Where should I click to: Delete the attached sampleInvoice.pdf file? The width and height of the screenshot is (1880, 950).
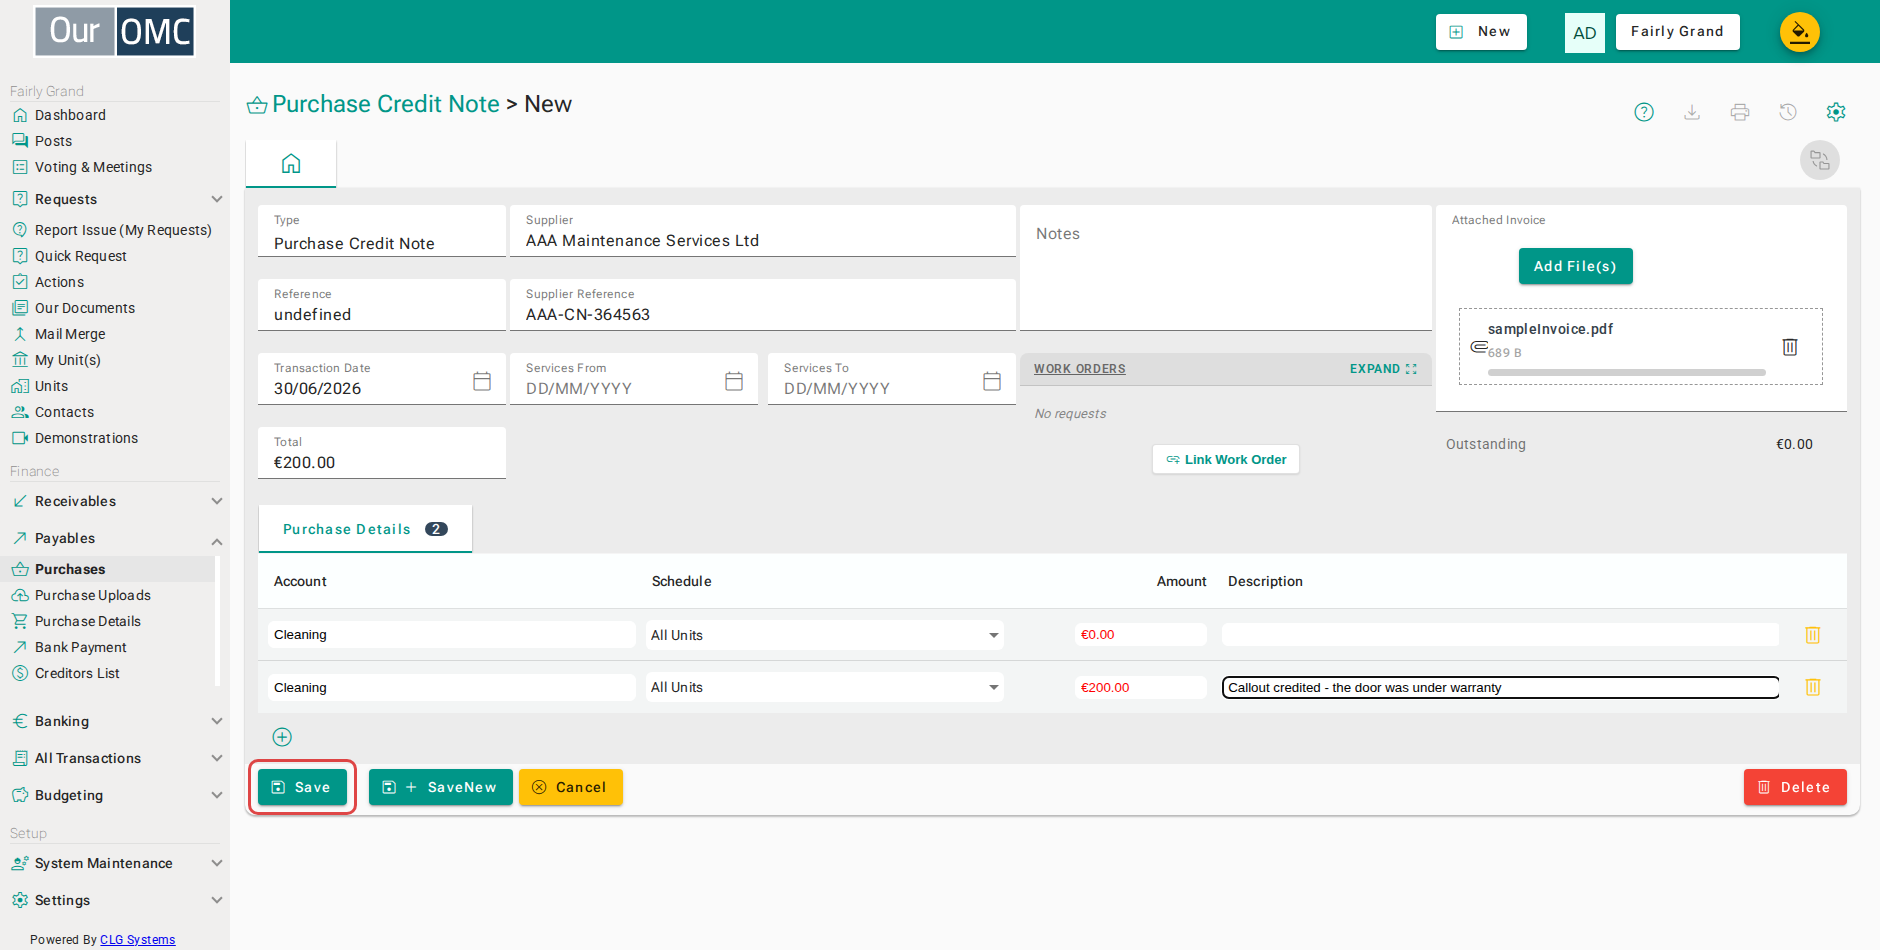point(1790,347)
